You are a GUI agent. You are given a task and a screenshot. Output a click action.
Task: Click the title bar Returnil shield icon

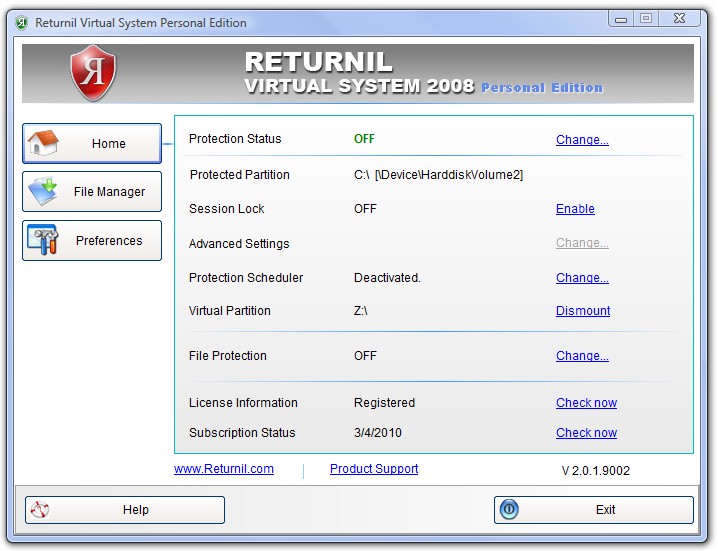(x=22, y=23)
